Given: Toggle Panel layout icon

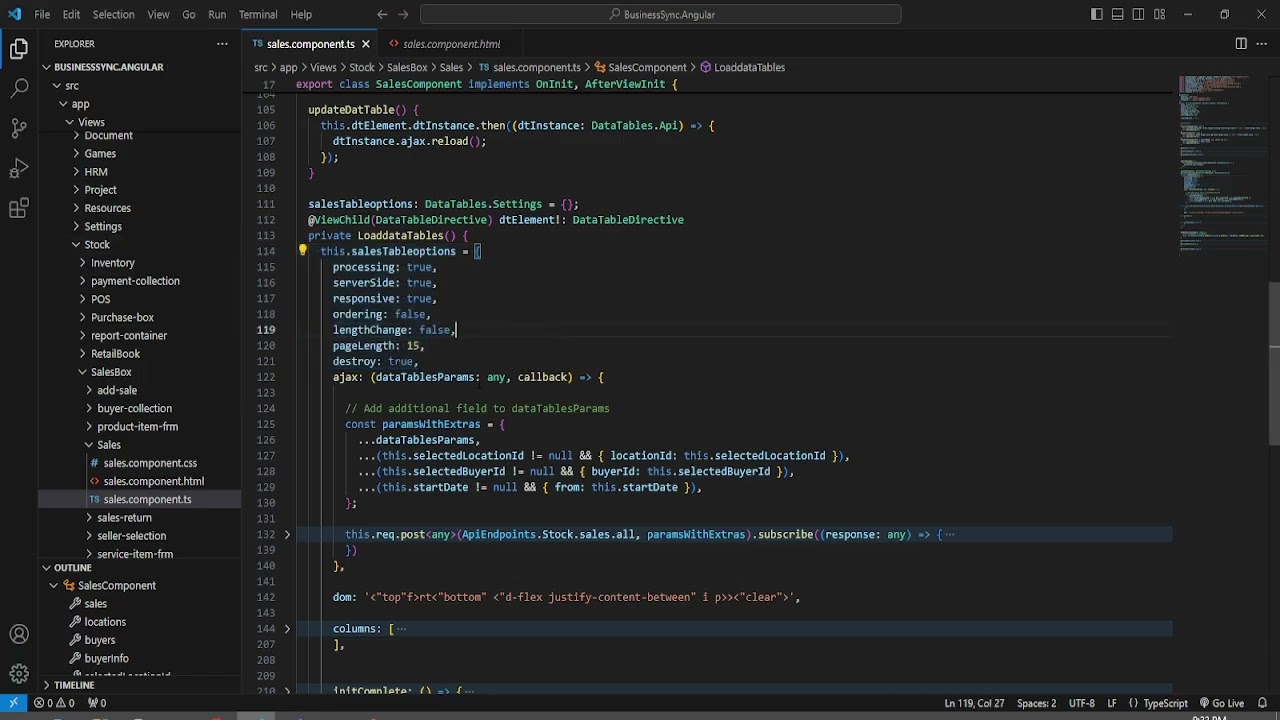Looking at the screenshot, I should (1118, 14).
